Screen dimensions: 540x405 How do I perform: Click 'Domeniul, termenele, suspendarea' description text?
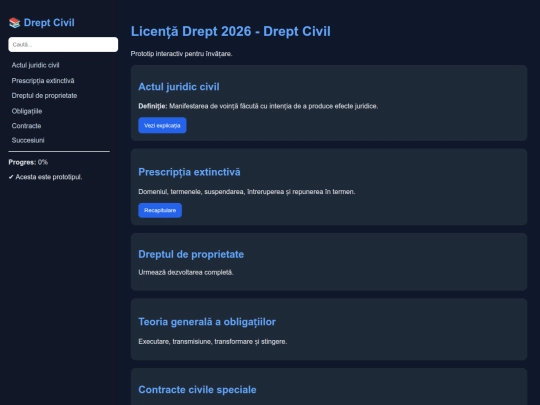tap(247, 191)
